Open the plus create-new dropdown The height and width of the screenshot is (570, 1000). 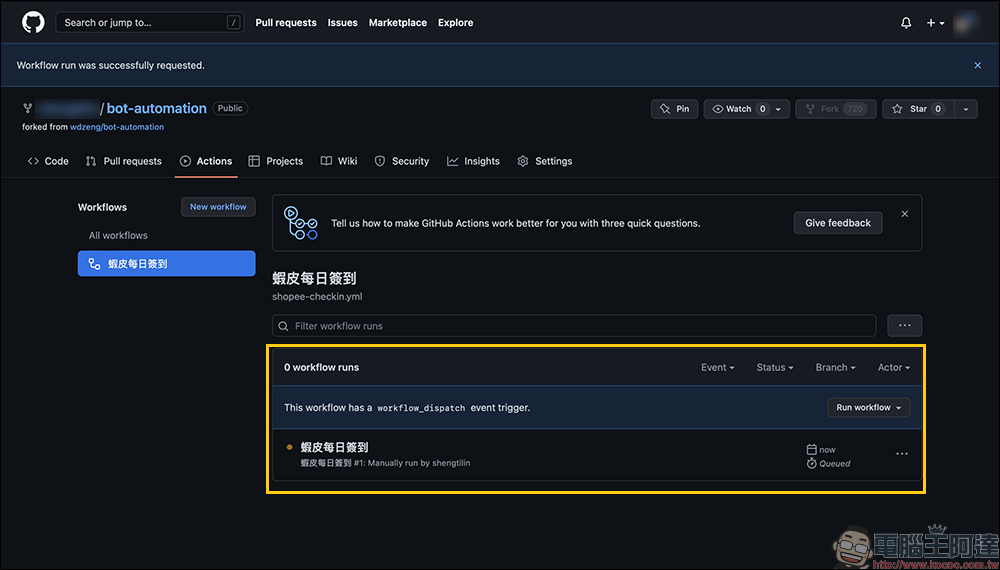tap(935, 23)
